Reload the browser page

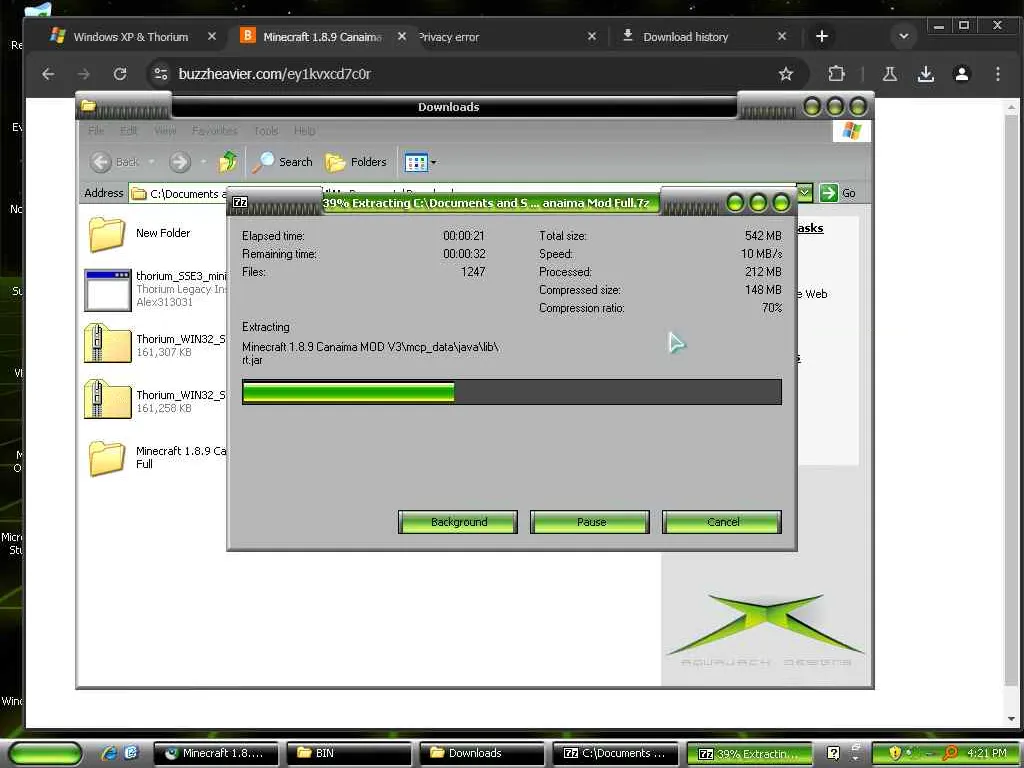coord(120,74)
